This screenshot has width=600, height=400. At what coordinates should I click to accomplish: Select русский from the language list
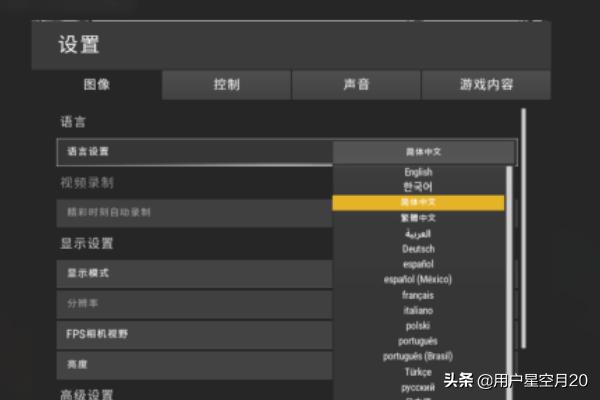click(418, 387)
